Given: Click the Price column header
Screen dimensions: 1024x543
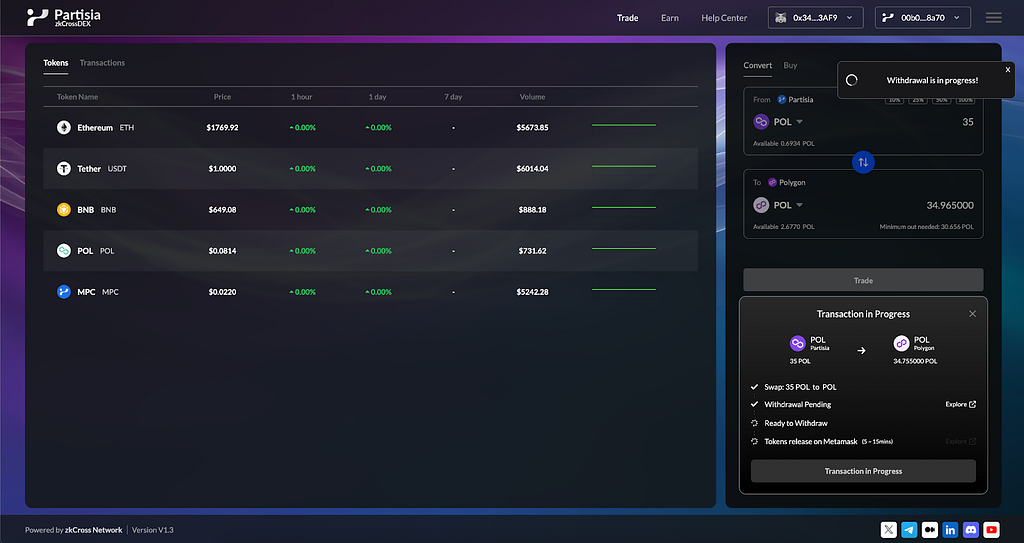Looking at the screenshot, I should click(222, 97).
